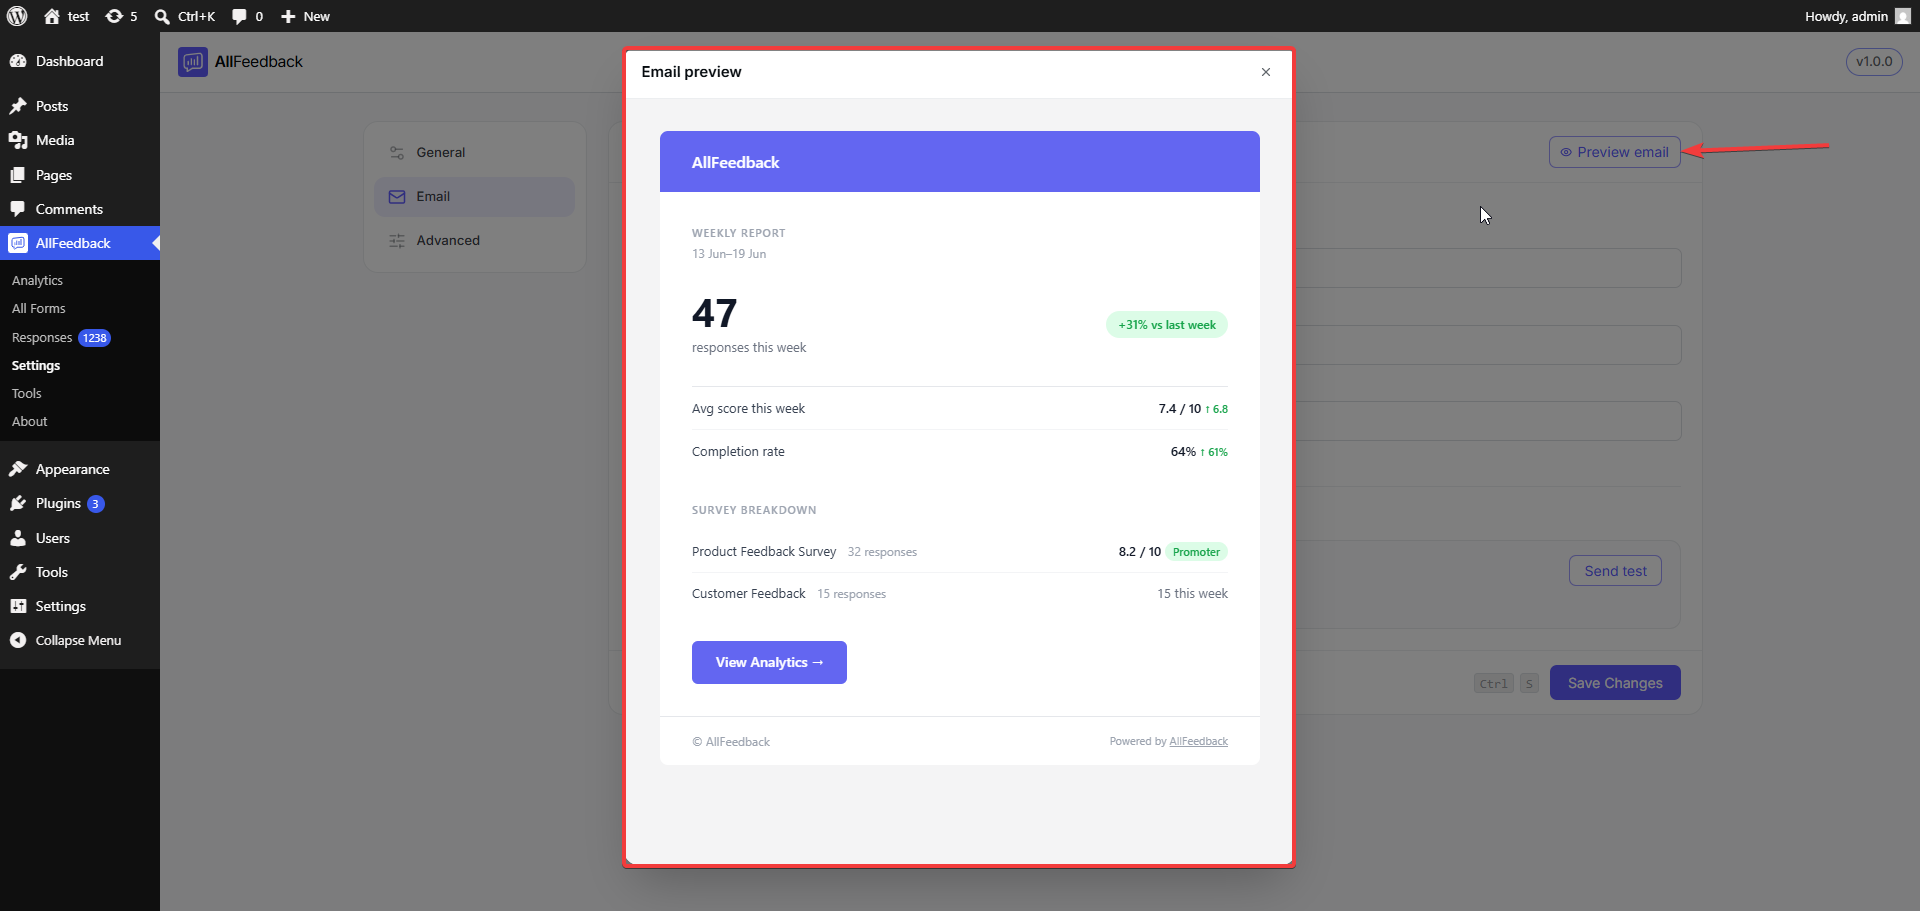This screenshot has width=1920, height=911.
Task: Click the Media icon in sidebar
Action: tap(18, 140)
